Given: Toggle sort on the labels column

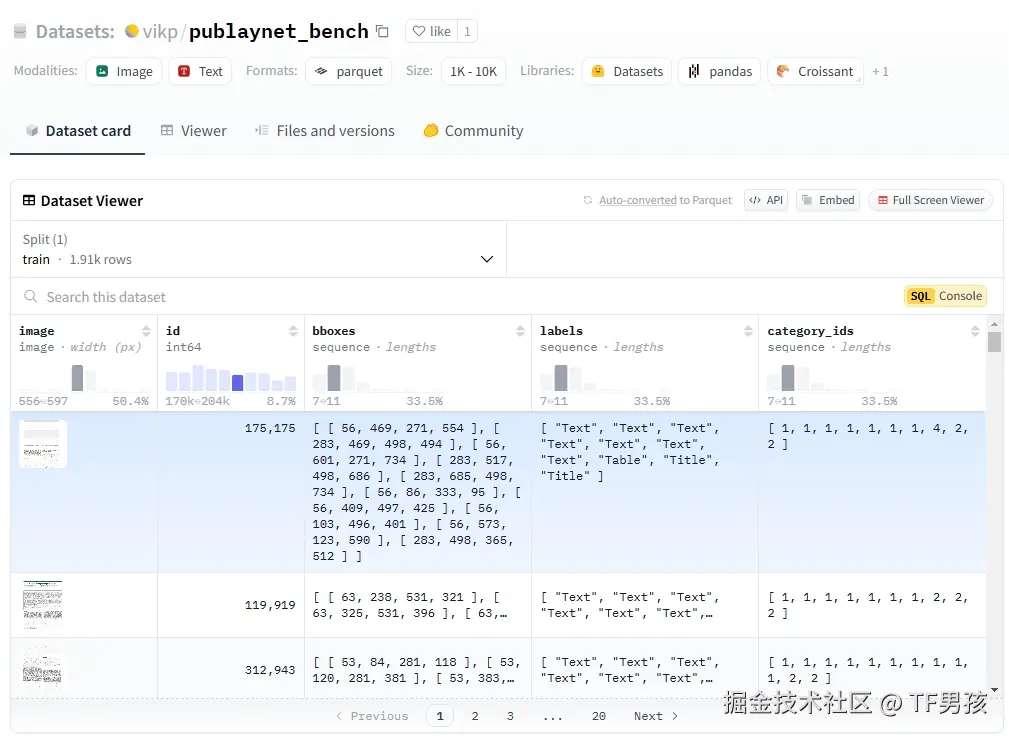Looking at the screenshot, I should pos(747,331).
